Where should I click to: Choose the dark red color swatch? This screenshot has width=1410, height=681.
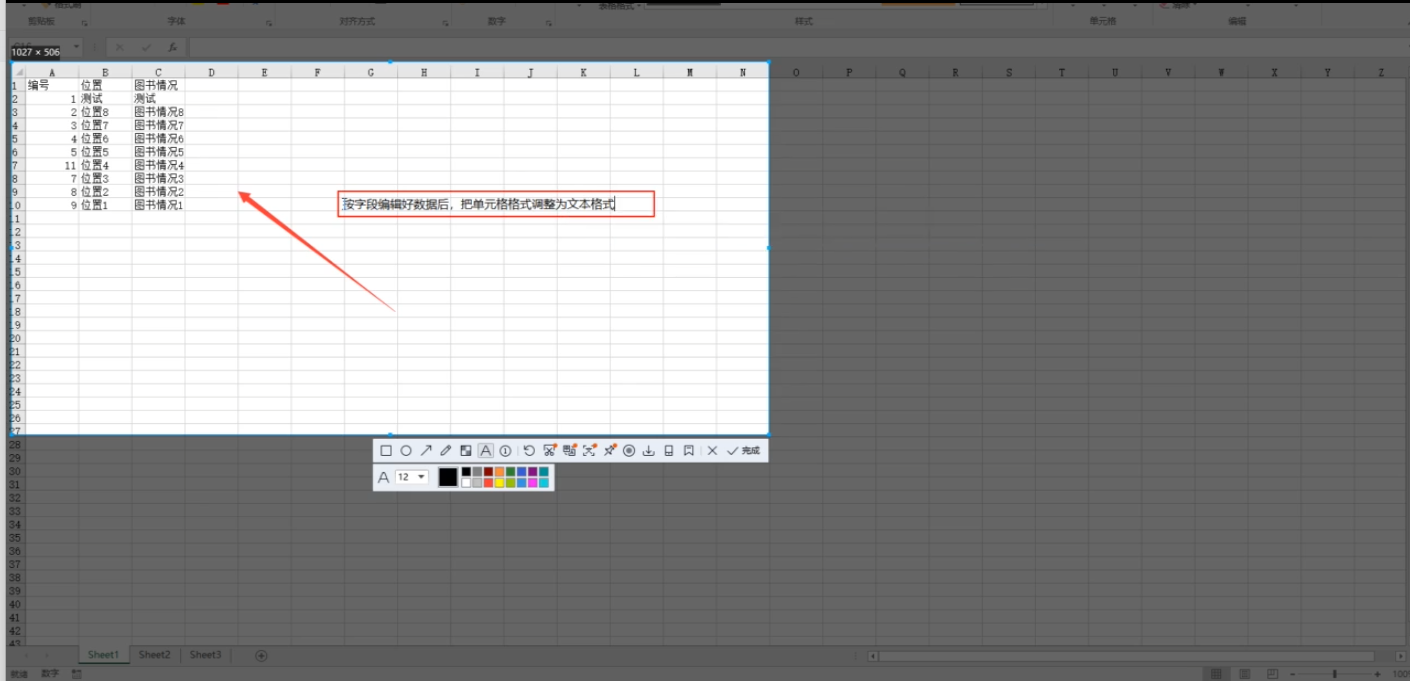tap(488, 471)
